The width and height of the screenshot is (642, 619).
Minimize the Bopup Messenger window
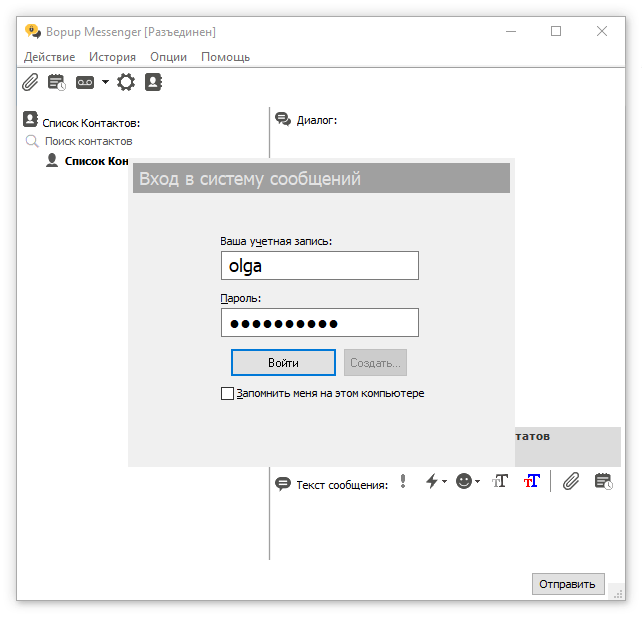pyautogui.click(x=511, y=32)
